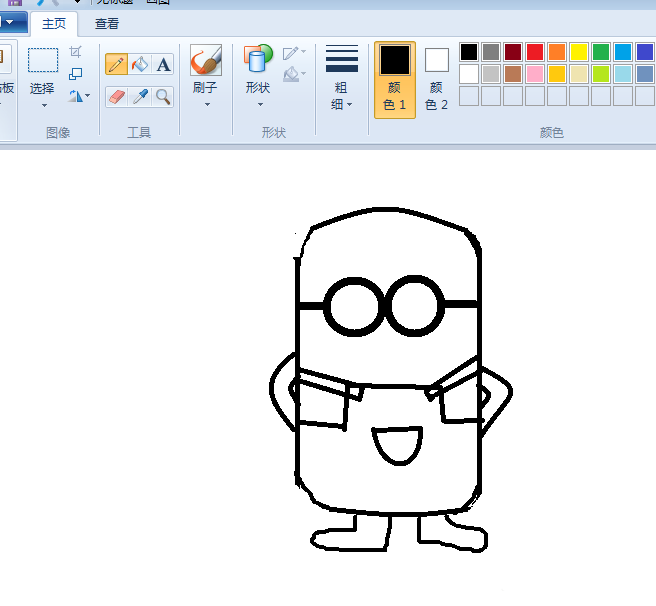Expand the 选择 (Select) dropdown arrow
Image resolution: width=656 pixels, height=606 pixels.
(x=44, y=105)
